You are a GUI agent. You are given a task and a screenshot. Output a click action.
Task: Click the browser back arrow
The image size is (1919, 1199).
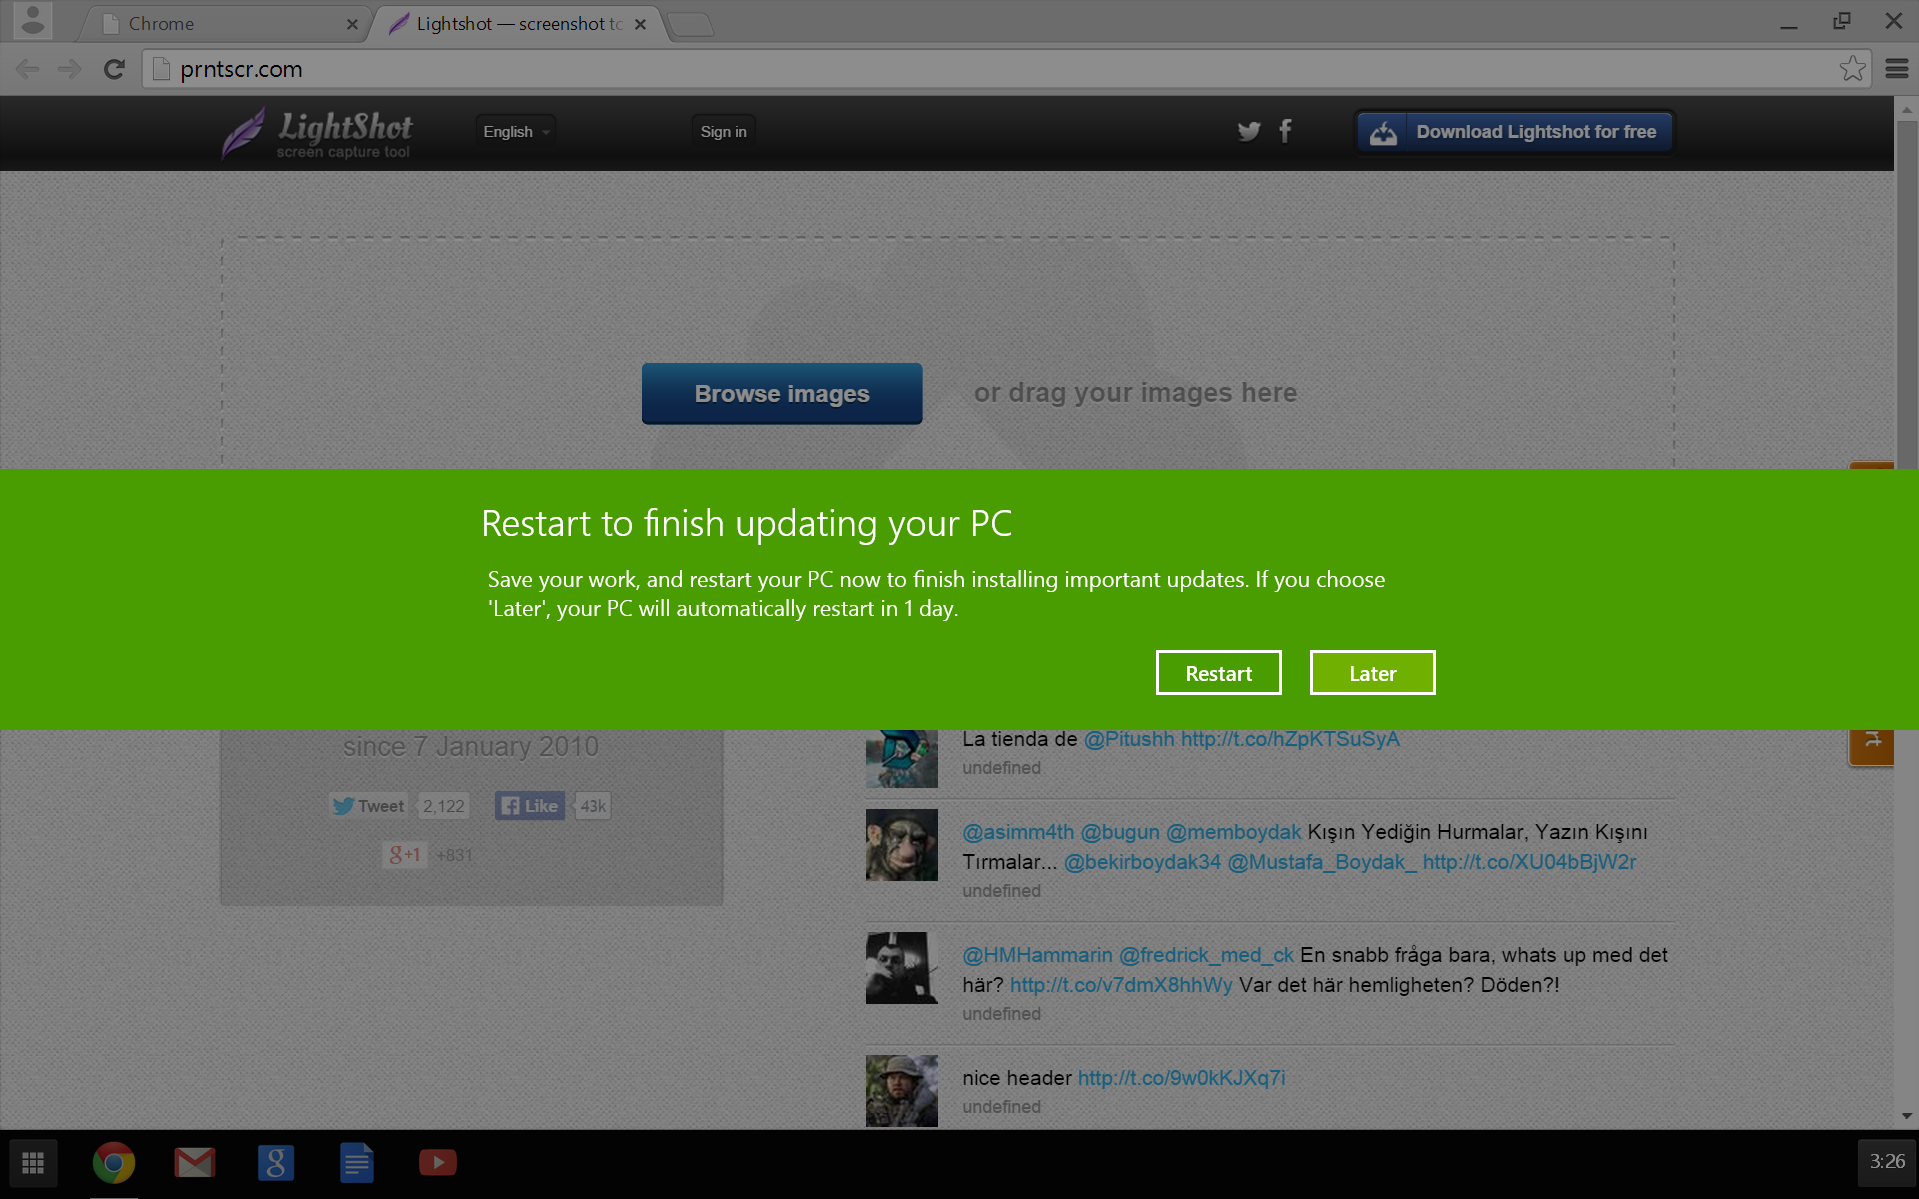28,69
